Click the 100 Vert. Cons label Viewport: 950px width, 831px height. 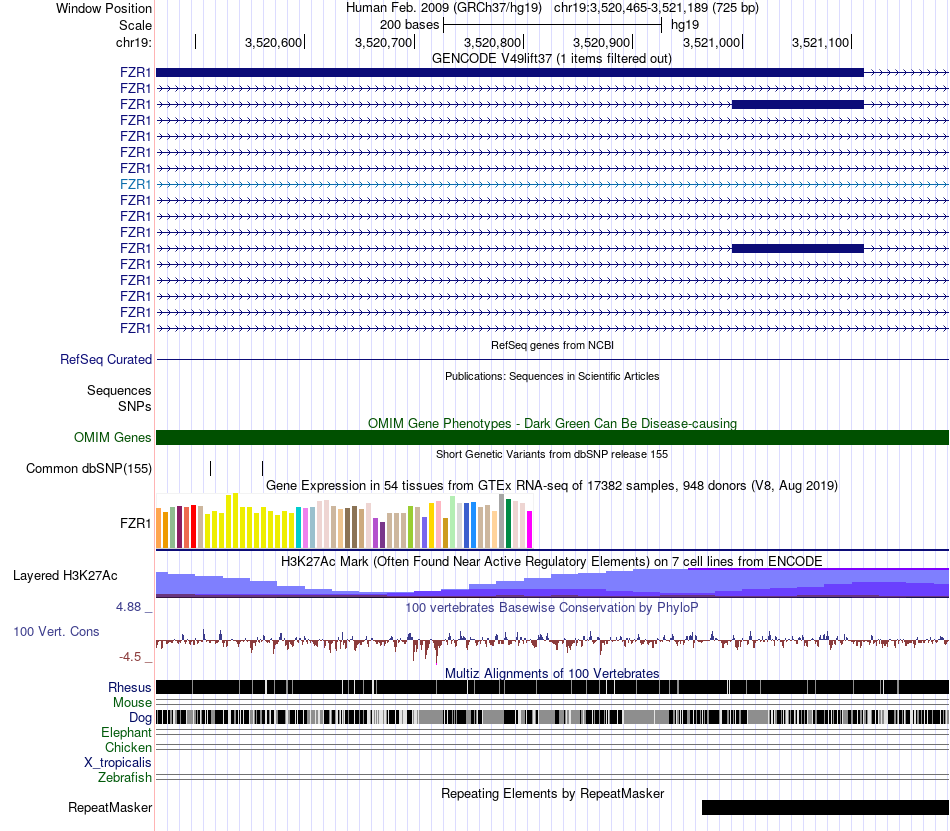coord(56,632)
